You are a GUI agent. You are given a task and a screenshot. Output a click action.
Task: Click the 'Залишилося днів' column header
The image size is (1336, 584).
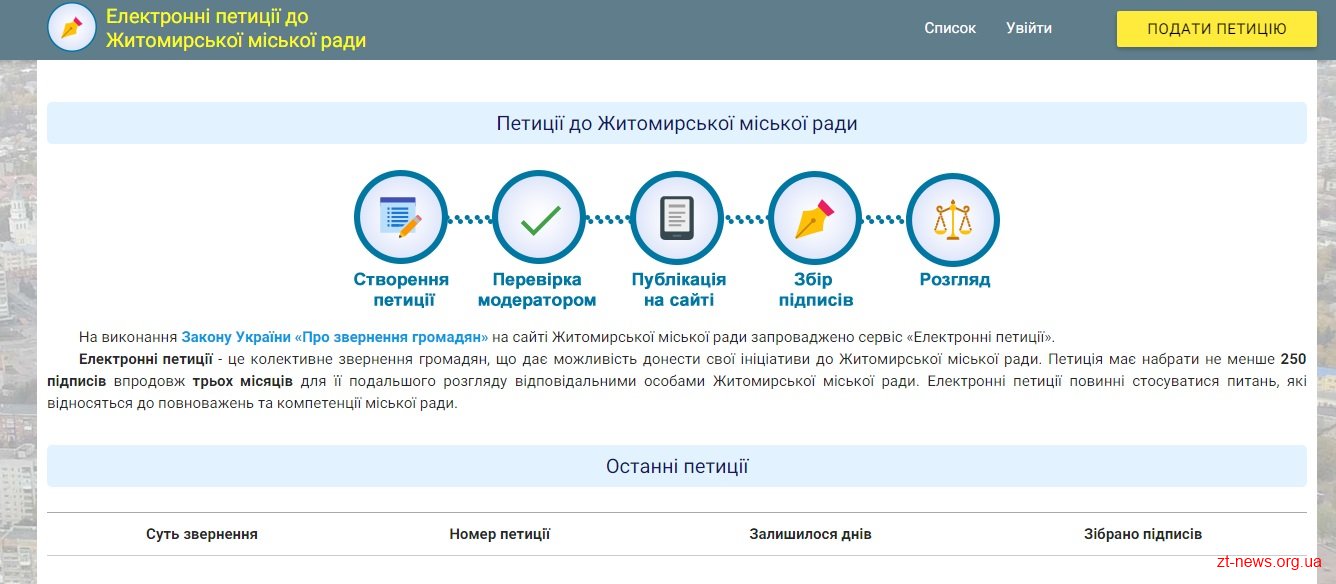coord(811,534)
